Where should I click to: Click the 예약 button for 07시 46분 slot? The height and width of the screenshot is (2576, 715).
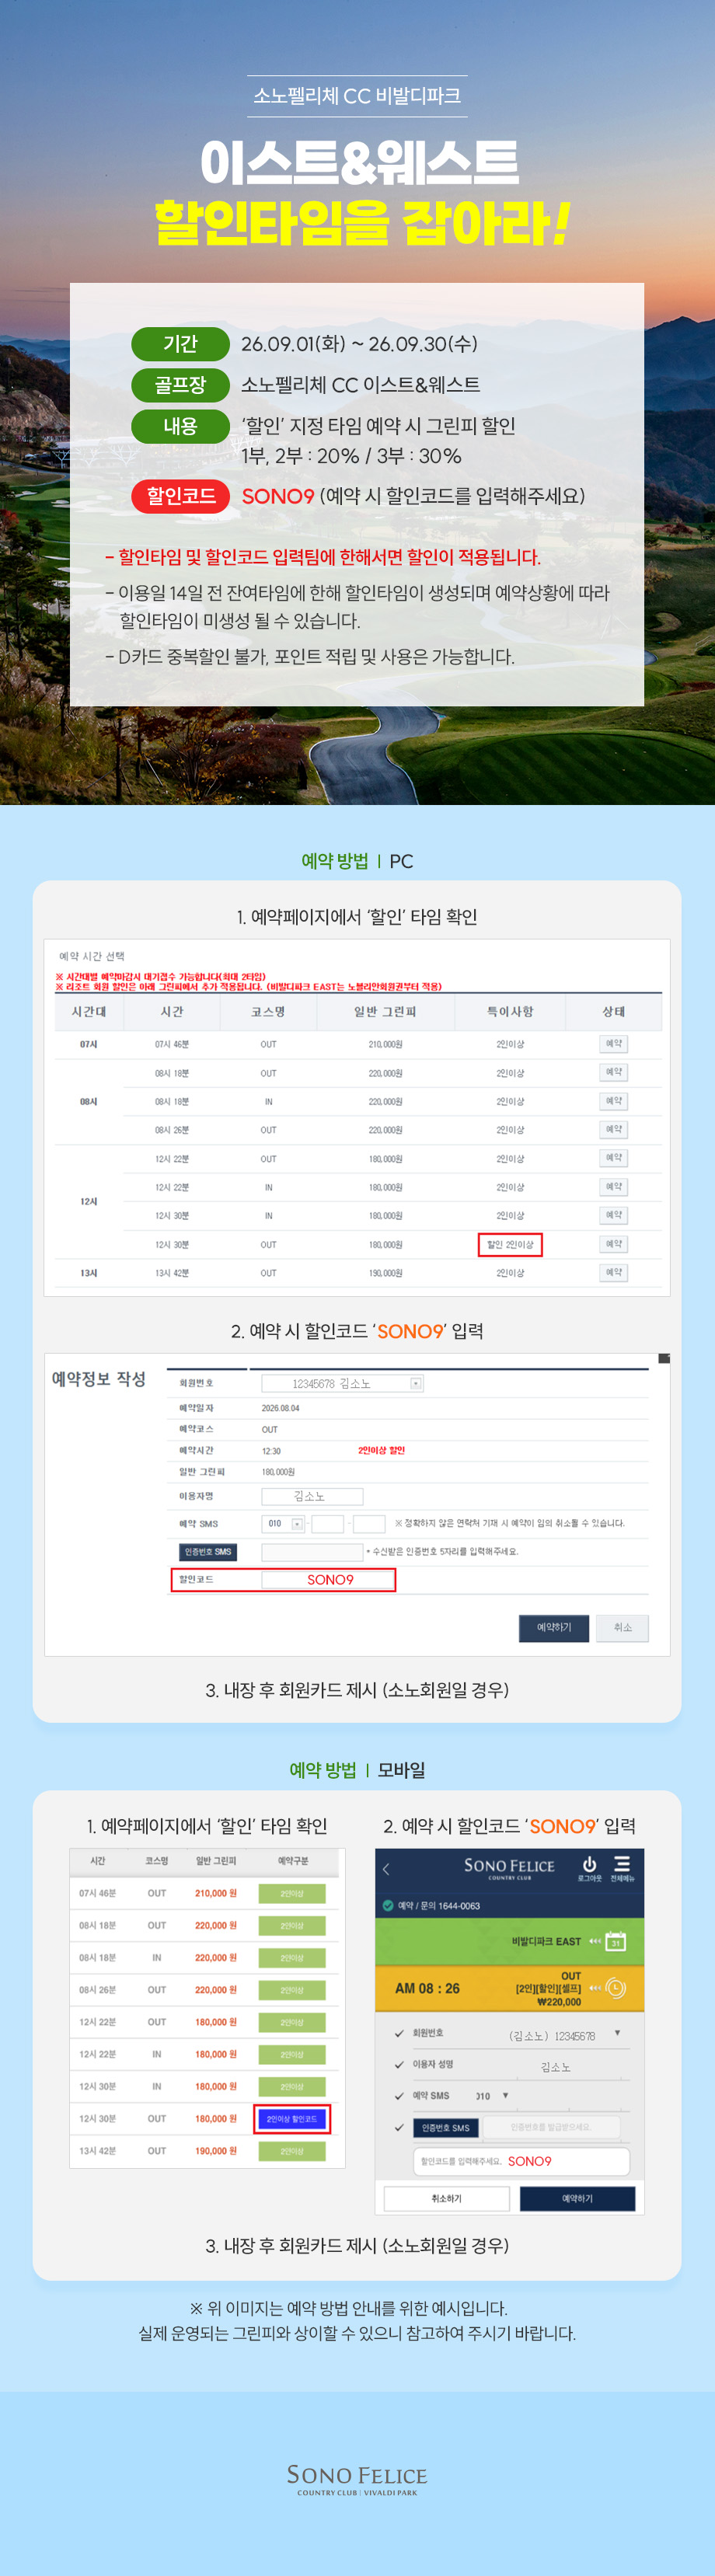614,1044
